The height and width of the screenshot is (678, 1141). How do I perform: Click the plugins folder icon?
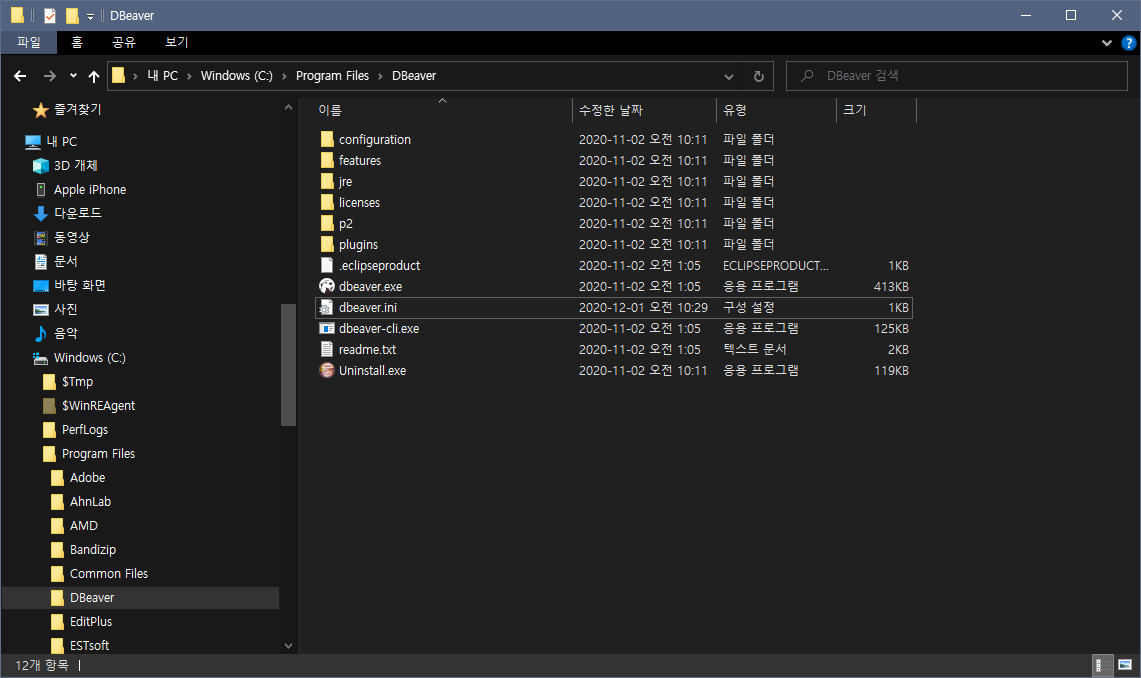point(327,244)
